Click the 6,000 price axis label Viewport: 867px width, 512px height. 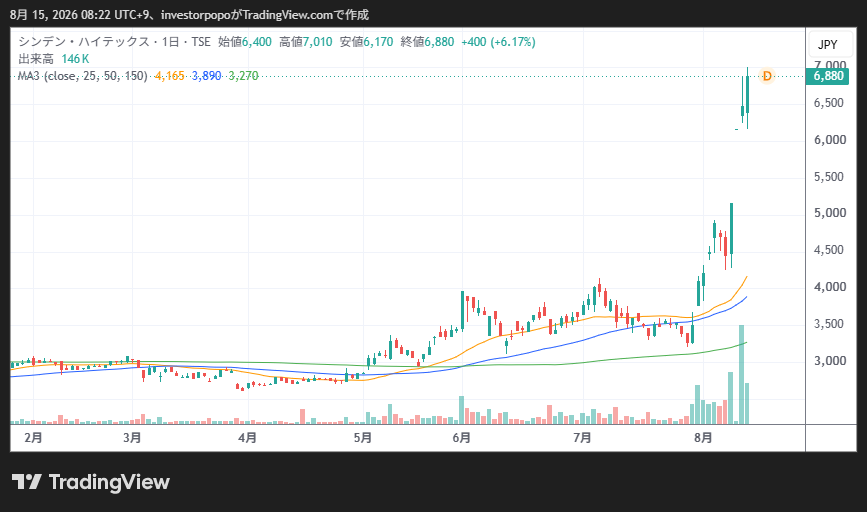[x=829, y=140]
